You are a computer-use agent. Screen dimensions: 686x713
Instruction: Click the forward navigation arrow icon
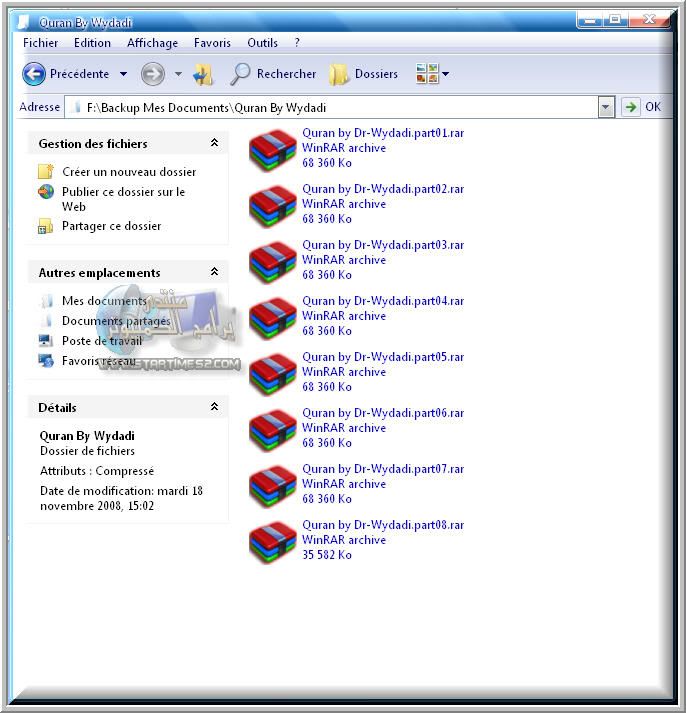152,73
